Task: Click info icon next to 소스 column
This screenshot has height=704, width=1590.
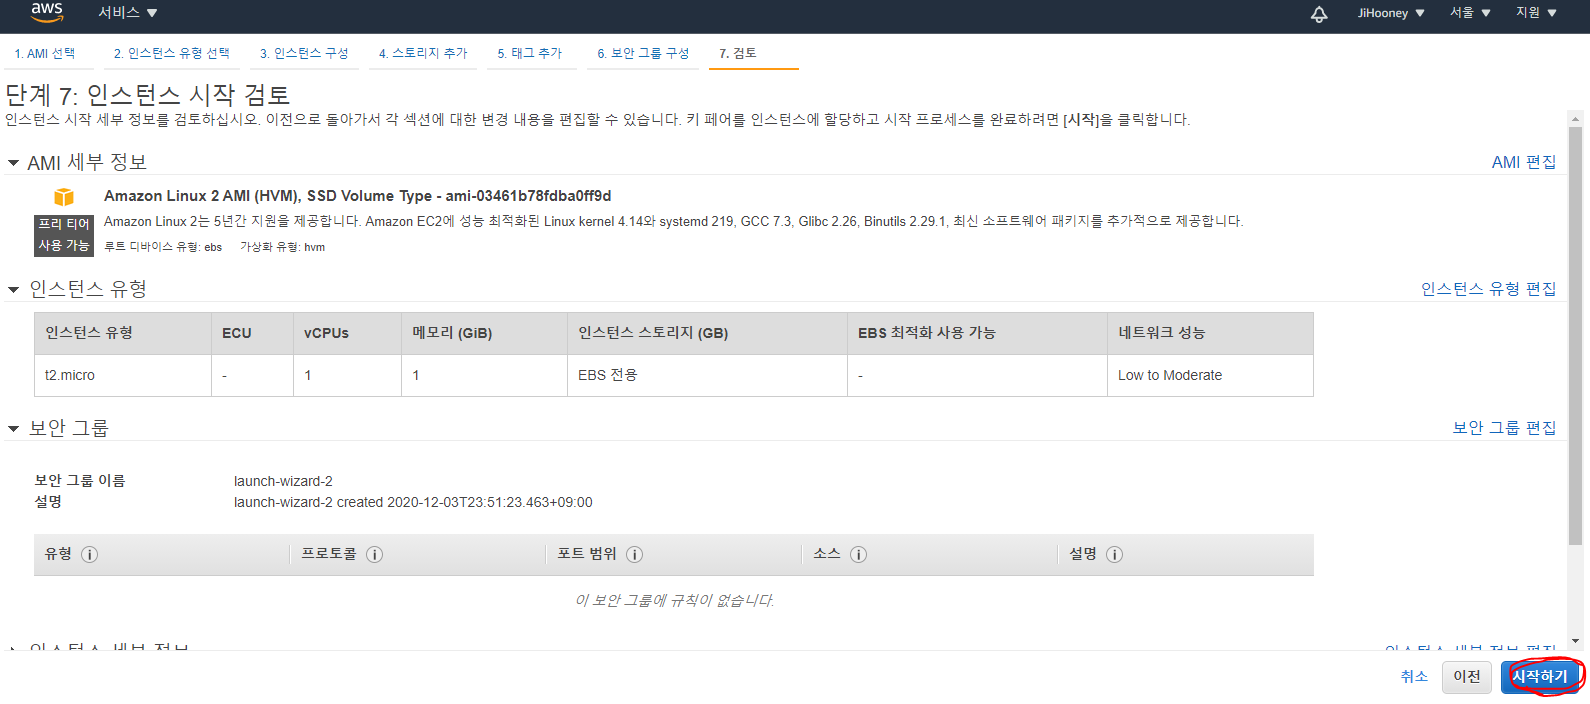Action: [x=858, y=554]
